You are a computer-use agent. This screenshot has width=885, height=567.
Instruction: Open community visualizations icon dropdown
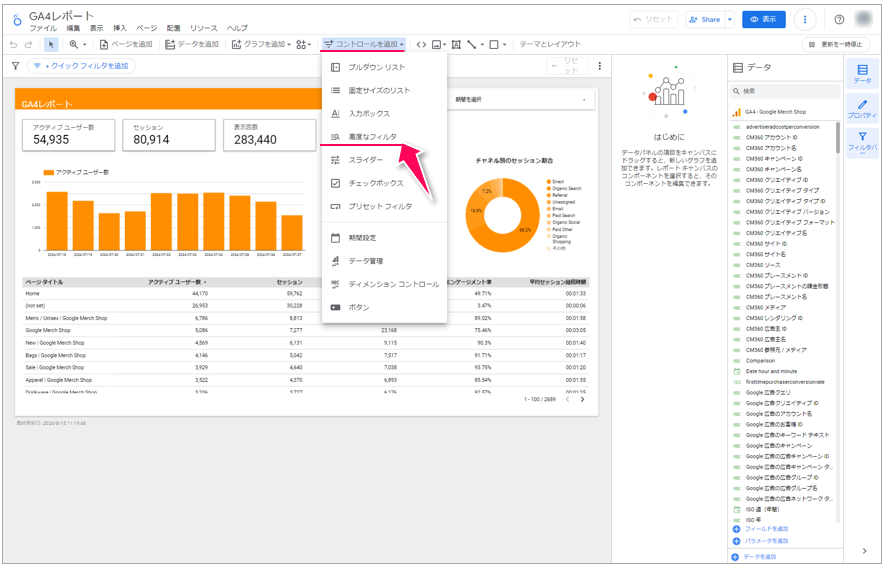pos(303,44)
